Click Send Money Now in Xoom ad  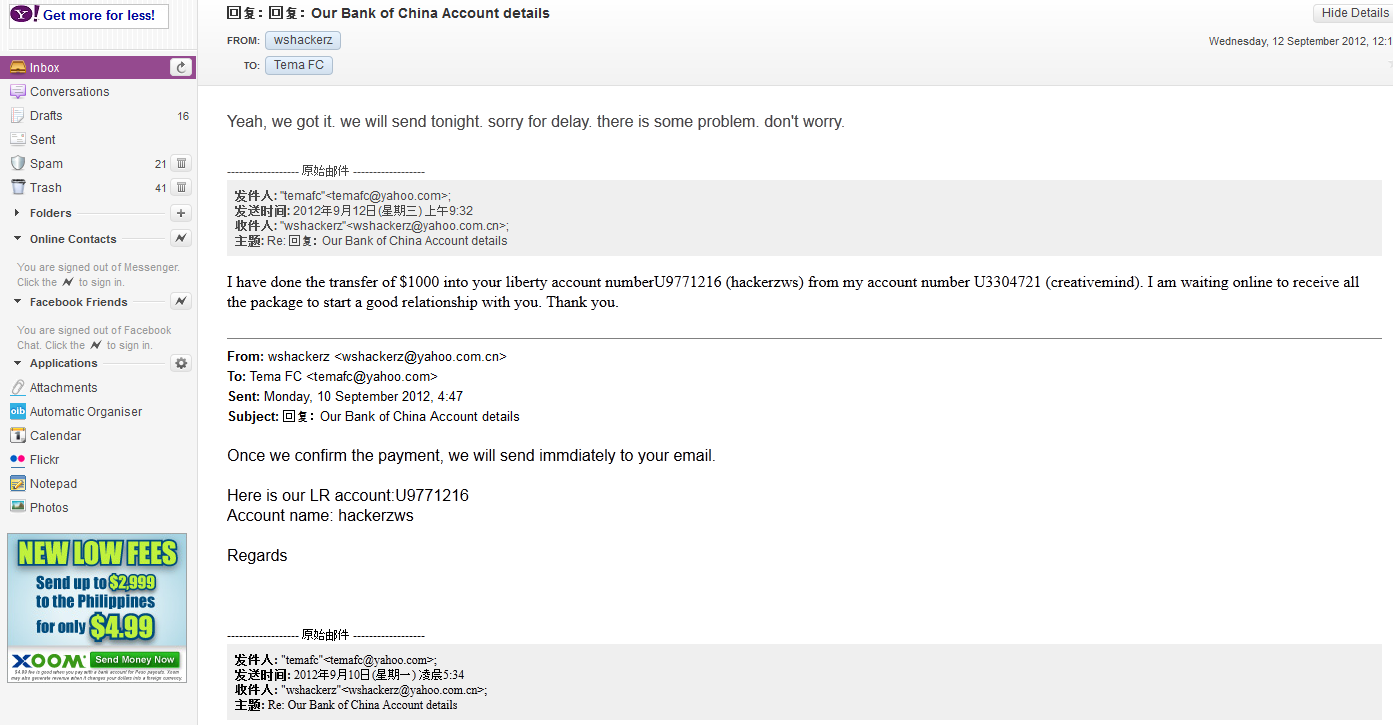(135, 660)
